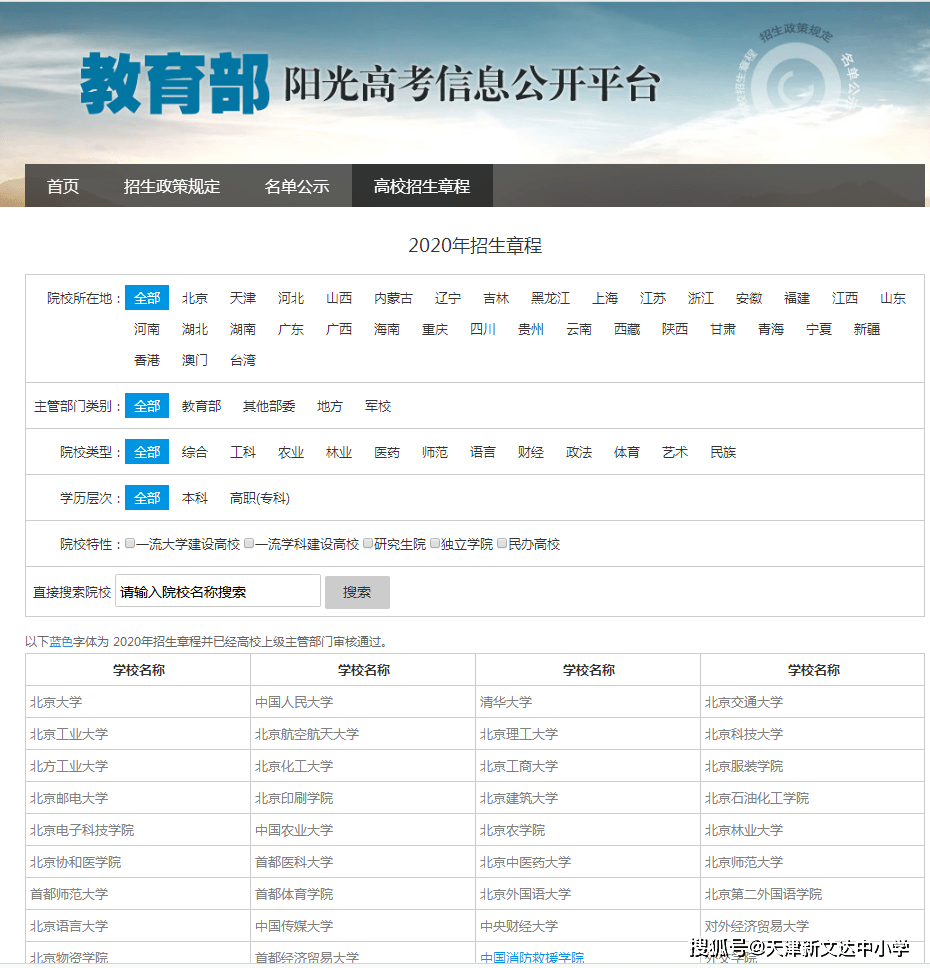Screen dimensions: 930x968
Task: Focus the school name search field
Action: (218, 592)
